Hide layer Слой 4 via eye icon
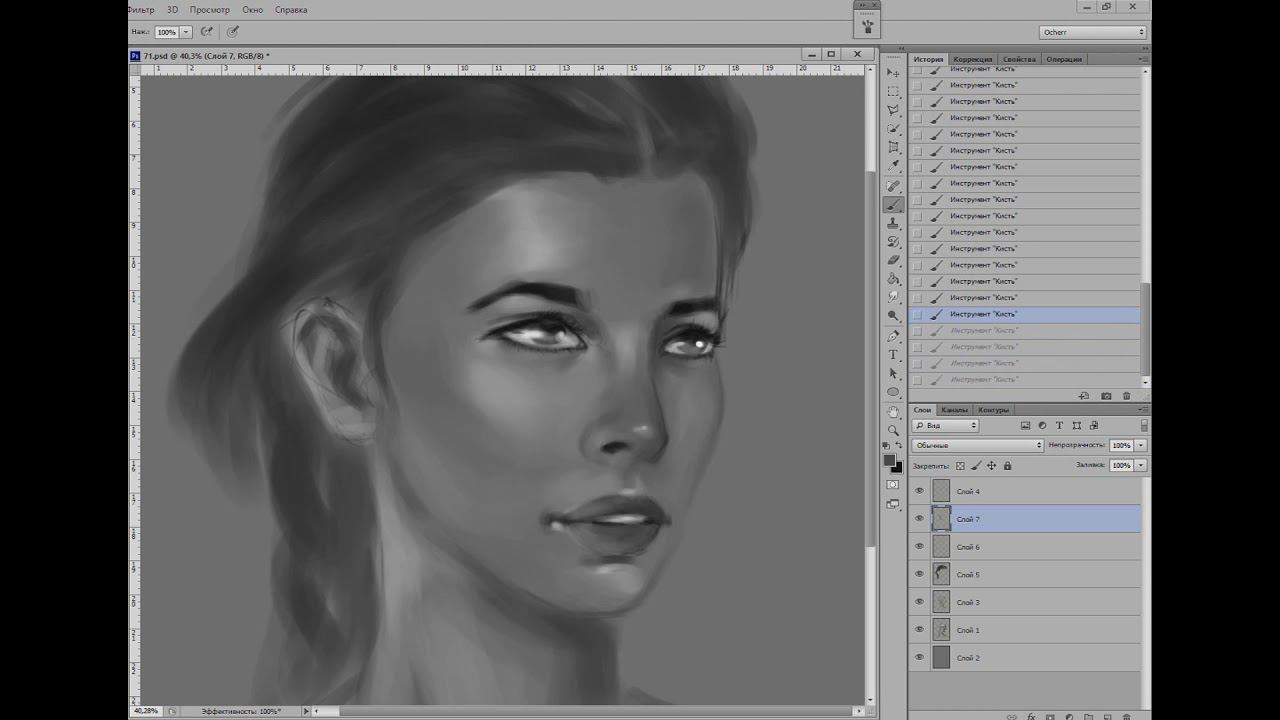This screenshot has width=1280, height=720. pos(919,491)
